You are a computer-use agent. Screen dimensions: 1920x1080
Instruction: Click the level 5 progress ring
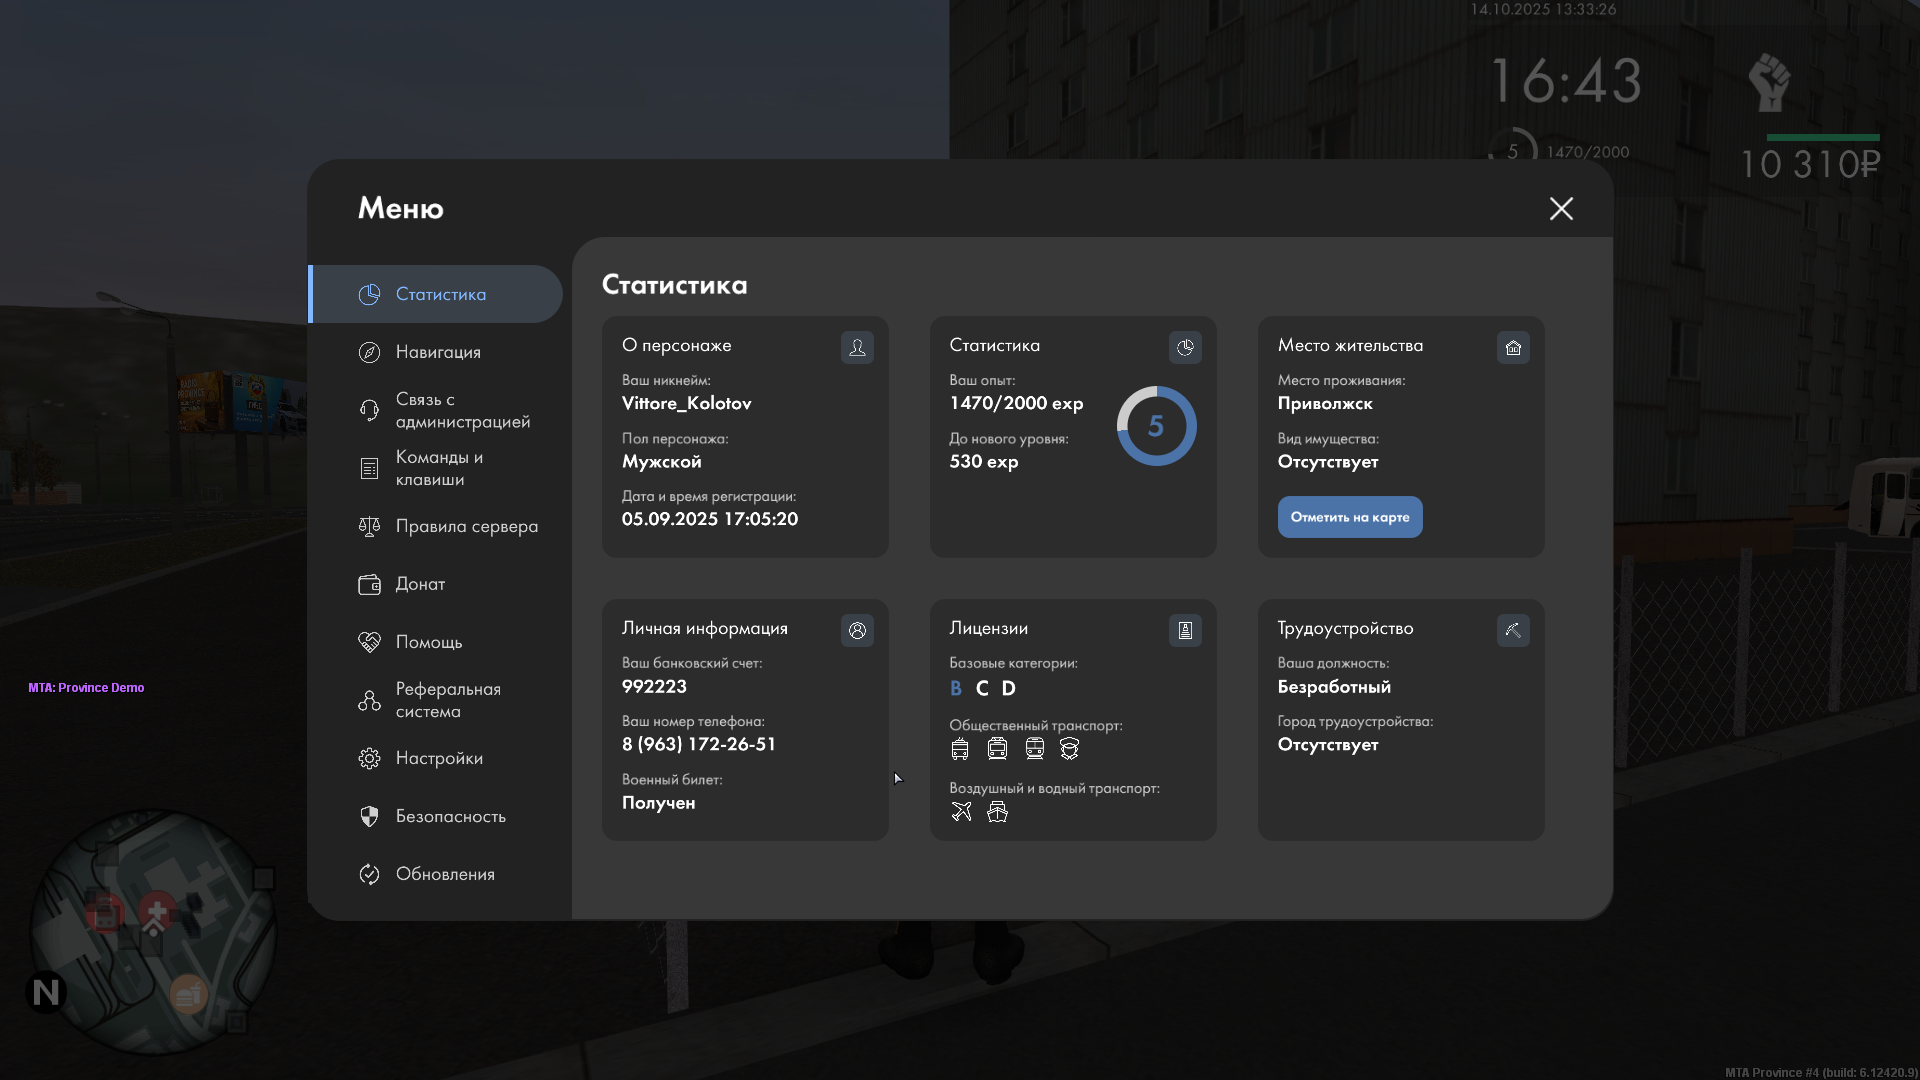point(1156,426)
